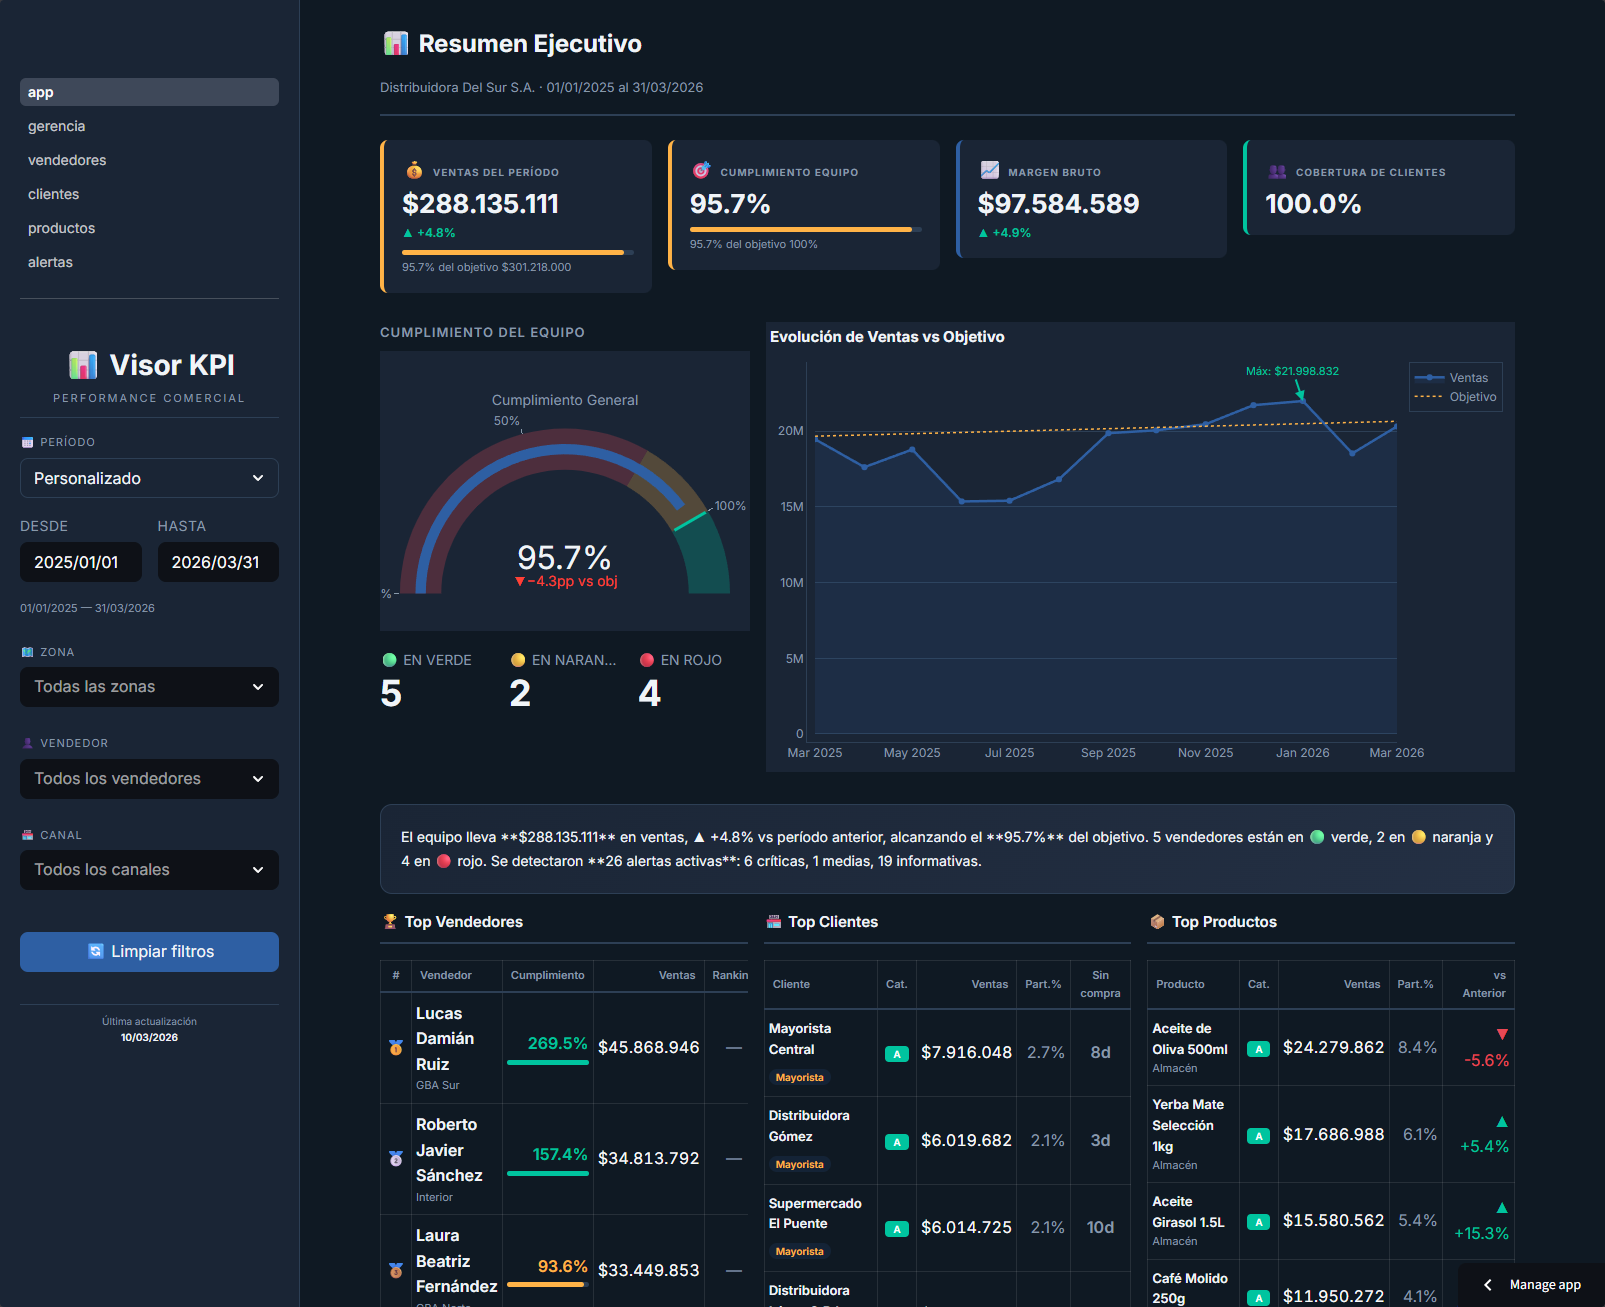Viewport: 1605px width, 1307px height.
Task: Click the 10d value for Supermercado El Puente
Action: 1100,1228
